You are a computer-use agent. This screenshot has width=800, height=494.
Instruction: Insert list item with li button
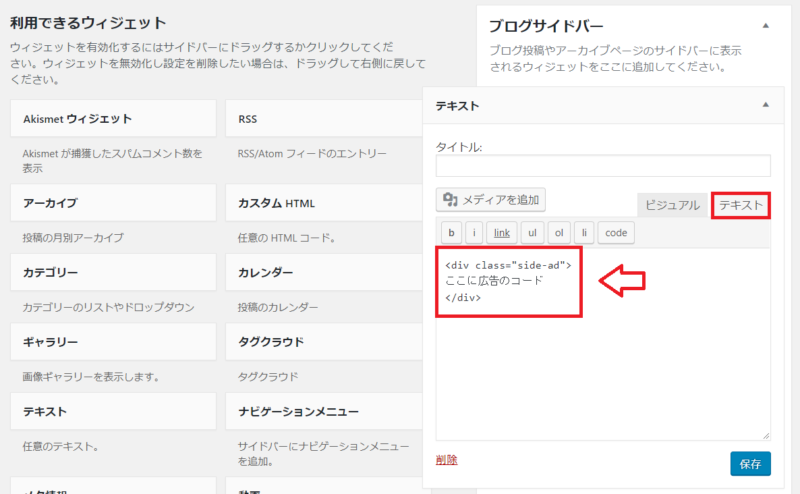584,233
